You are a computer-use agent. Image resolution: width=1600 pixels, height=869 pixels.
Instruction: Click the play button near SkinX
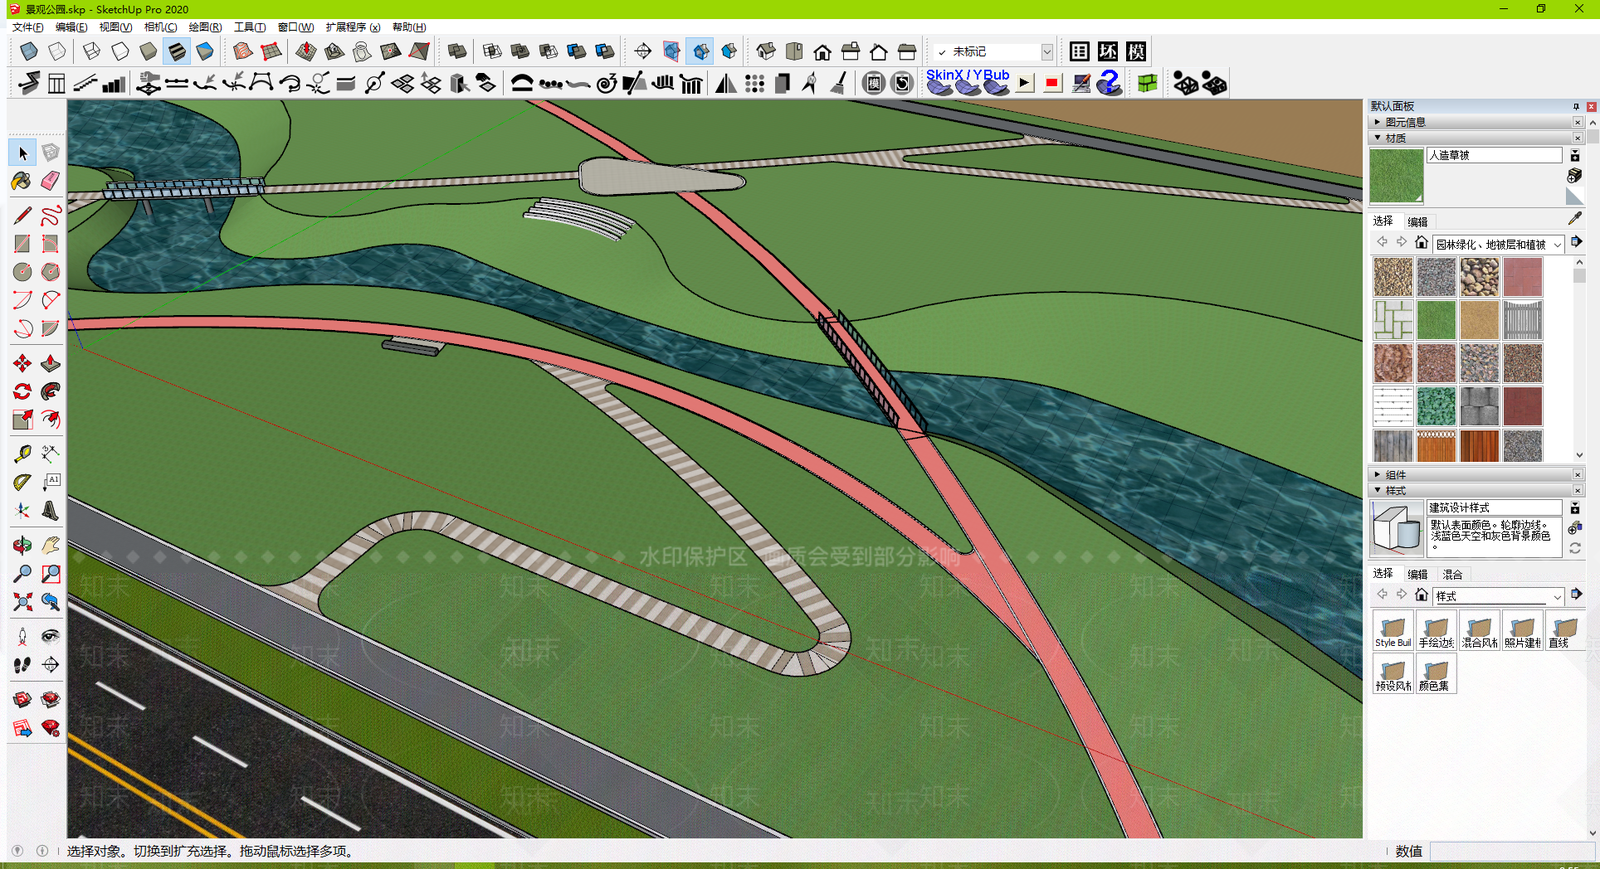tap(1025, 83)
